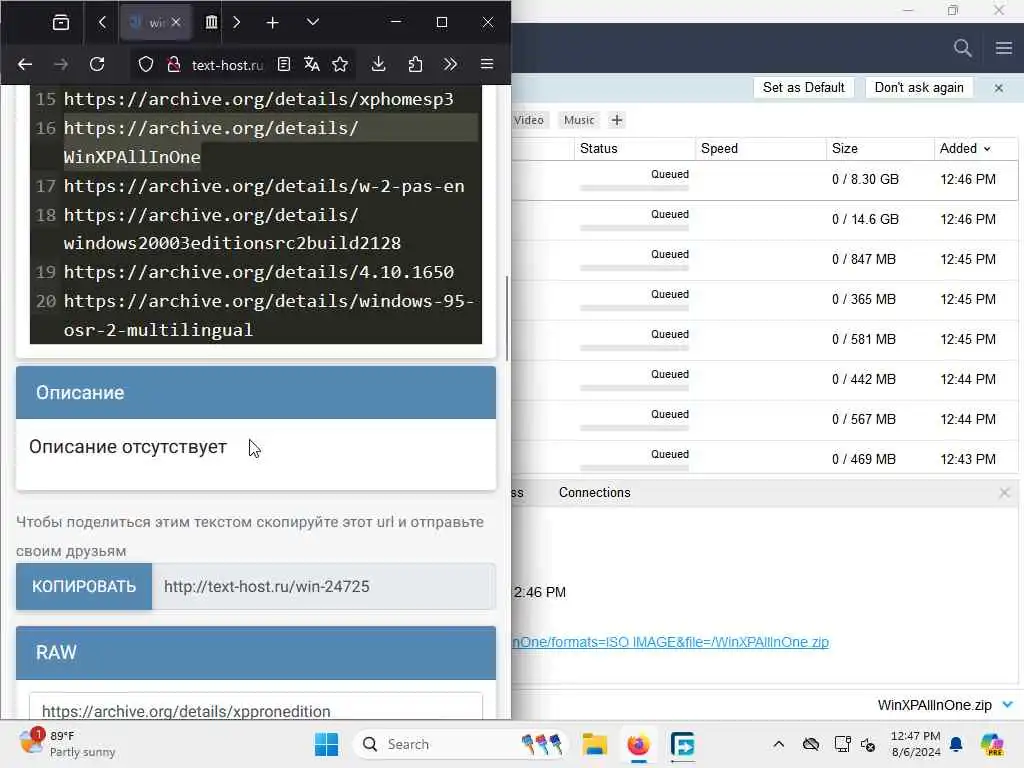Switch to Firefox taskbar icon
The image size is (1024, 768).
click(x=638, y=744)
